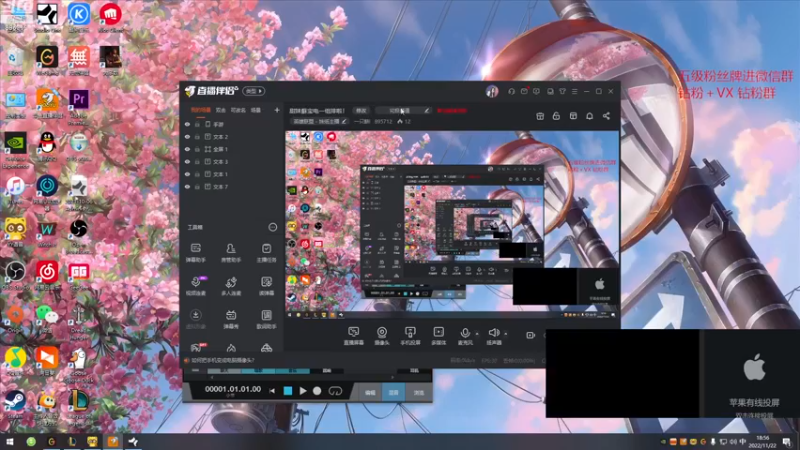Select the first orange scene tab

click(200, 110)
